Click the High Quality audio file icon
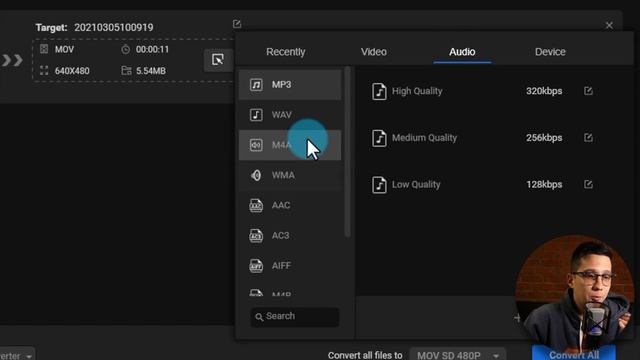Screen dimensions: 640x360 coord(379,91)
